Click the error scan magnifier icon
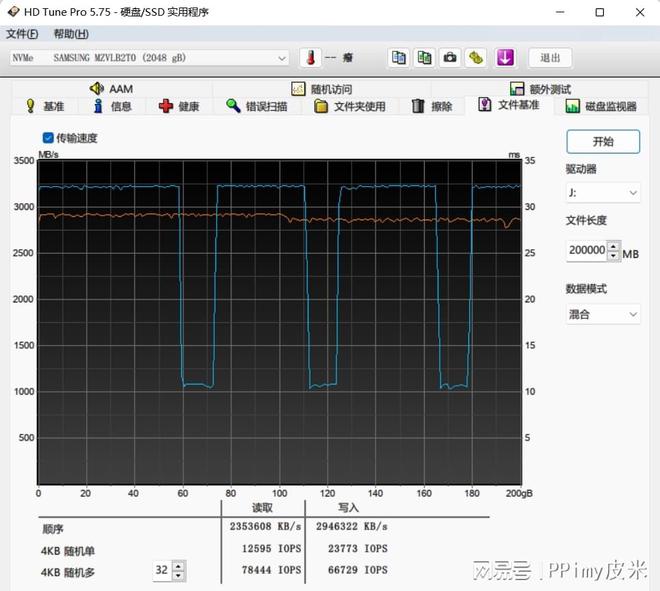The image size is (660, 591). click(x=233, y=105)
